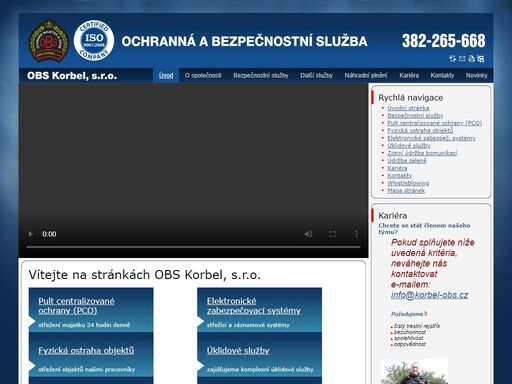Seek on the video progress bar

(x=193, y=247)
